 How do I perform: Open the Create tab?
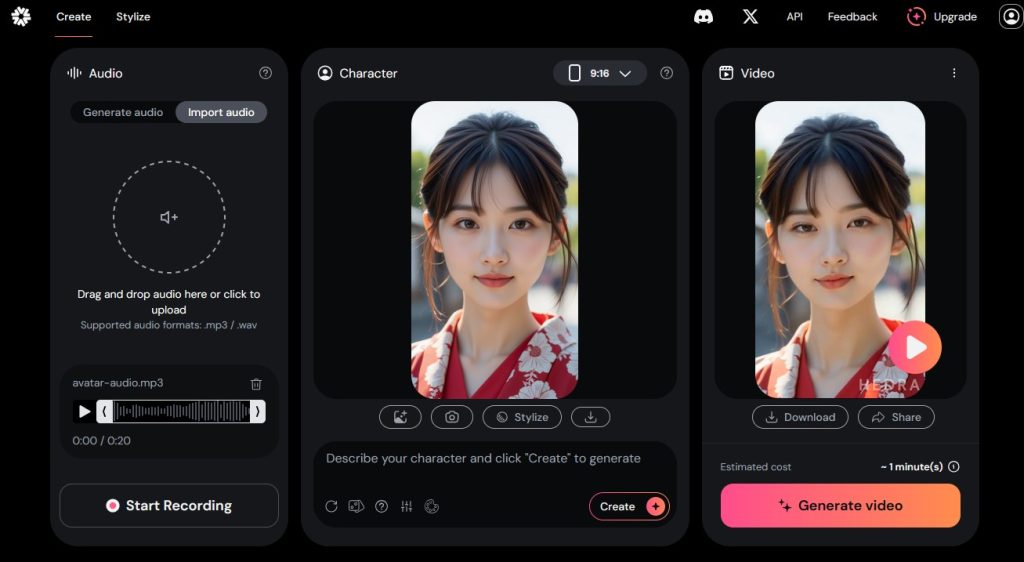73,17
